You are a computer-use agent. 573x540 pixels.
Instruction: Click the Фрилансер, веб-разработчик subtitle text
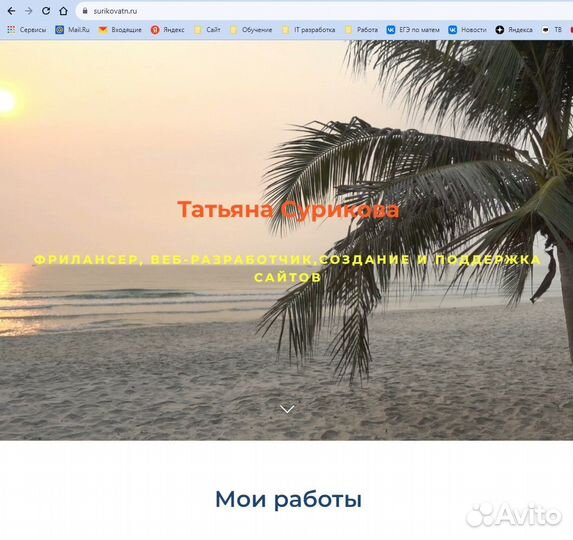[x=288, y=269]
